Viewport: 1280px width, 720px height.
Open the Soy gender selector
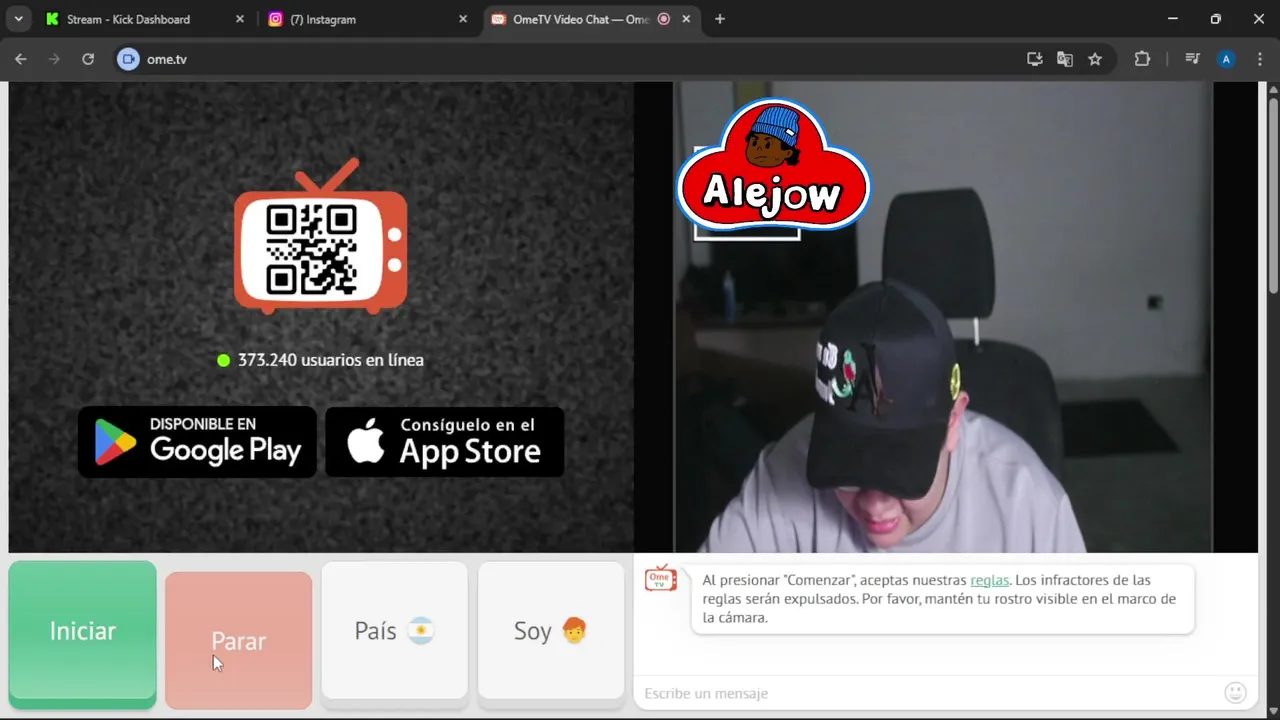551,631
